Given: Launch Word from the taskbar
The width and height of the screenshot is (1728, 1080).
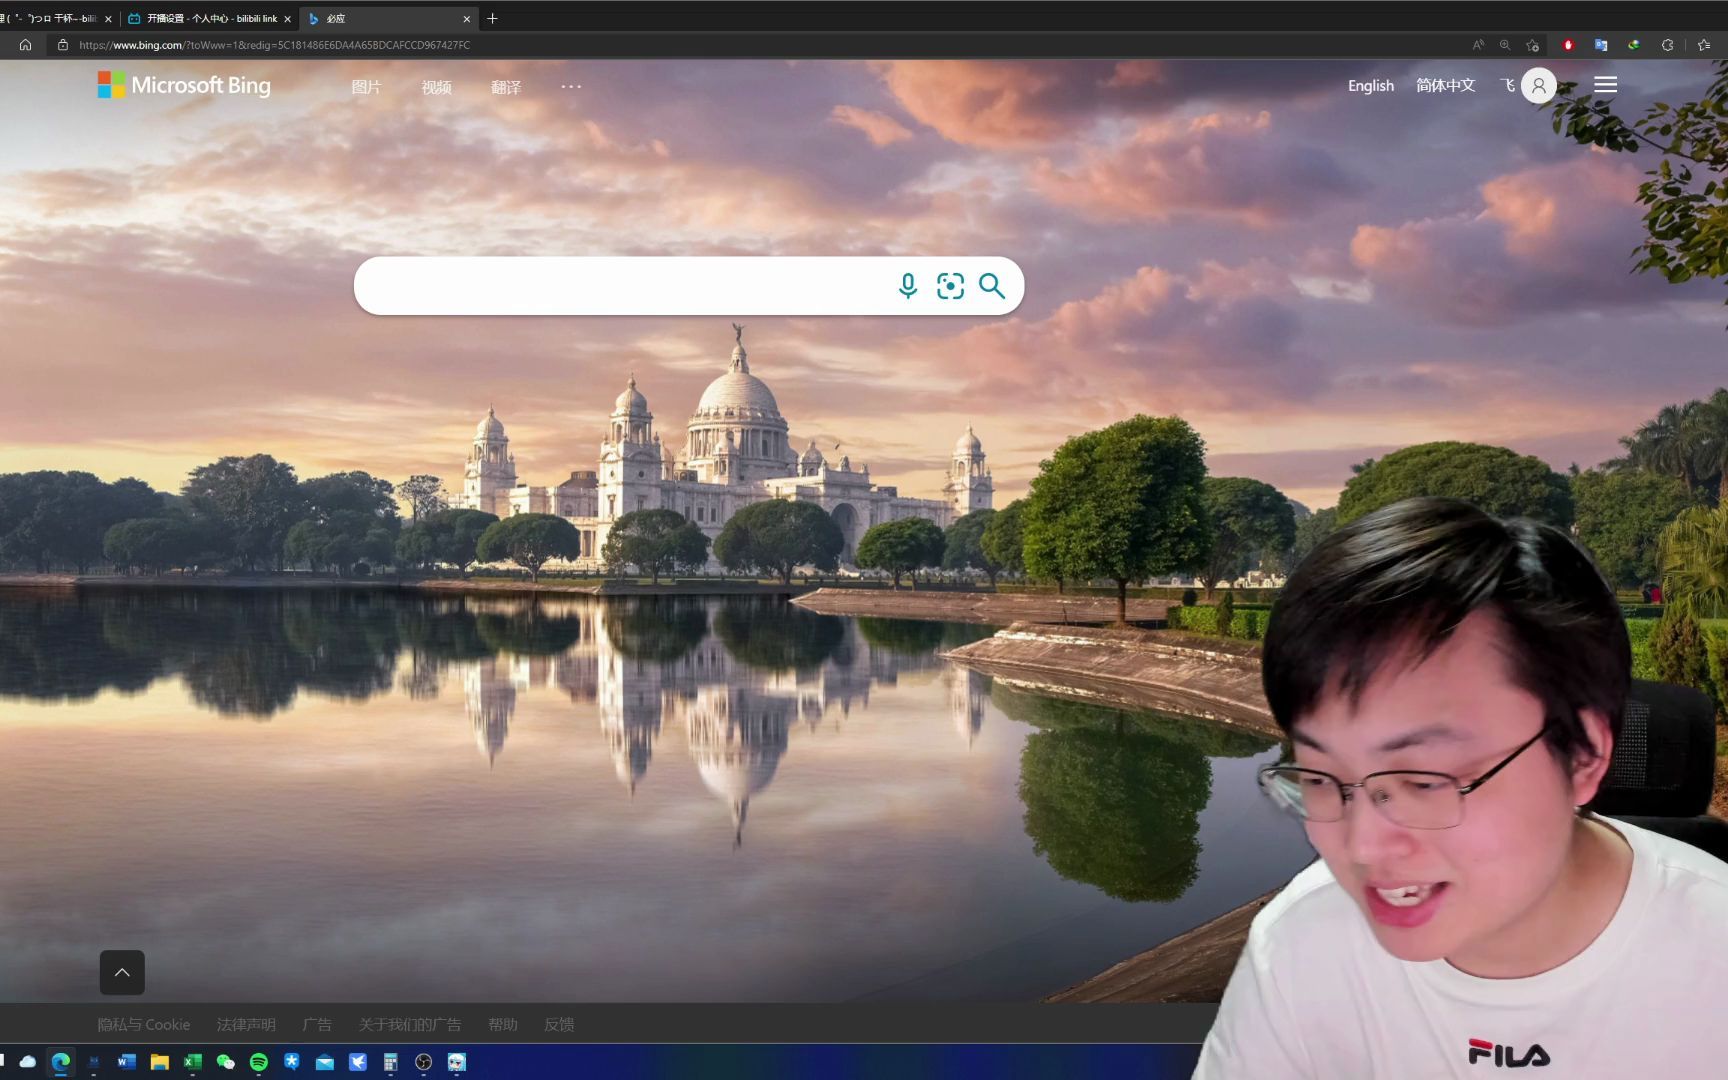Looking at the screenshot, I should pos(126,1062).
